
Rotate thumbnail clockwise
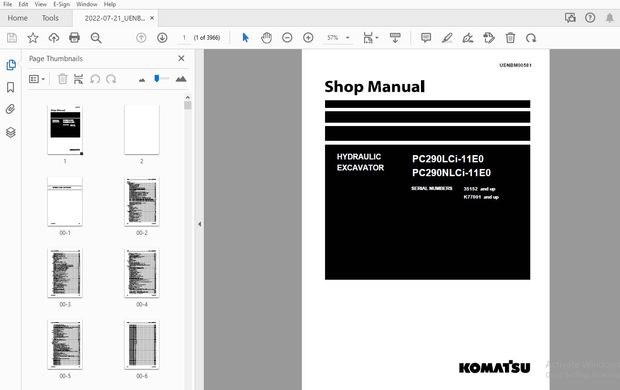(111, 79)
